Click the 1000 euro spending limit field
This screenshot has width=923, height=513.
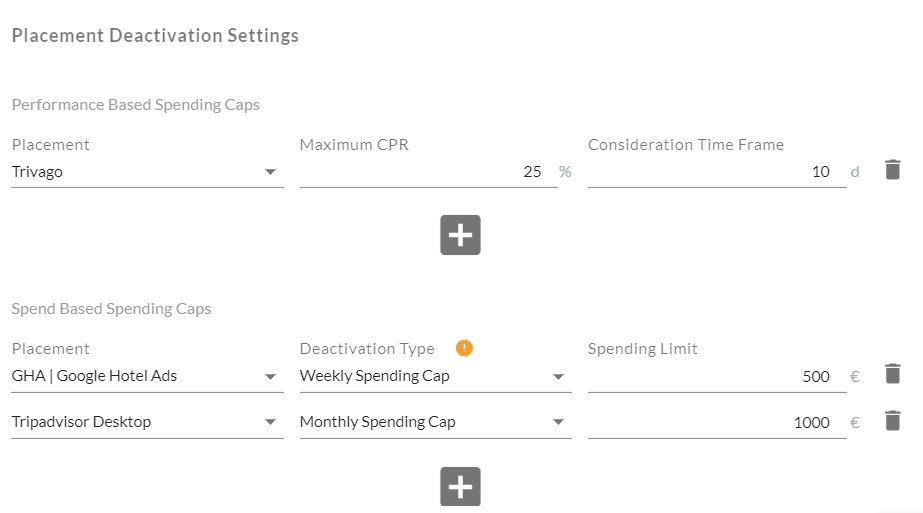(x=716, y=422)
